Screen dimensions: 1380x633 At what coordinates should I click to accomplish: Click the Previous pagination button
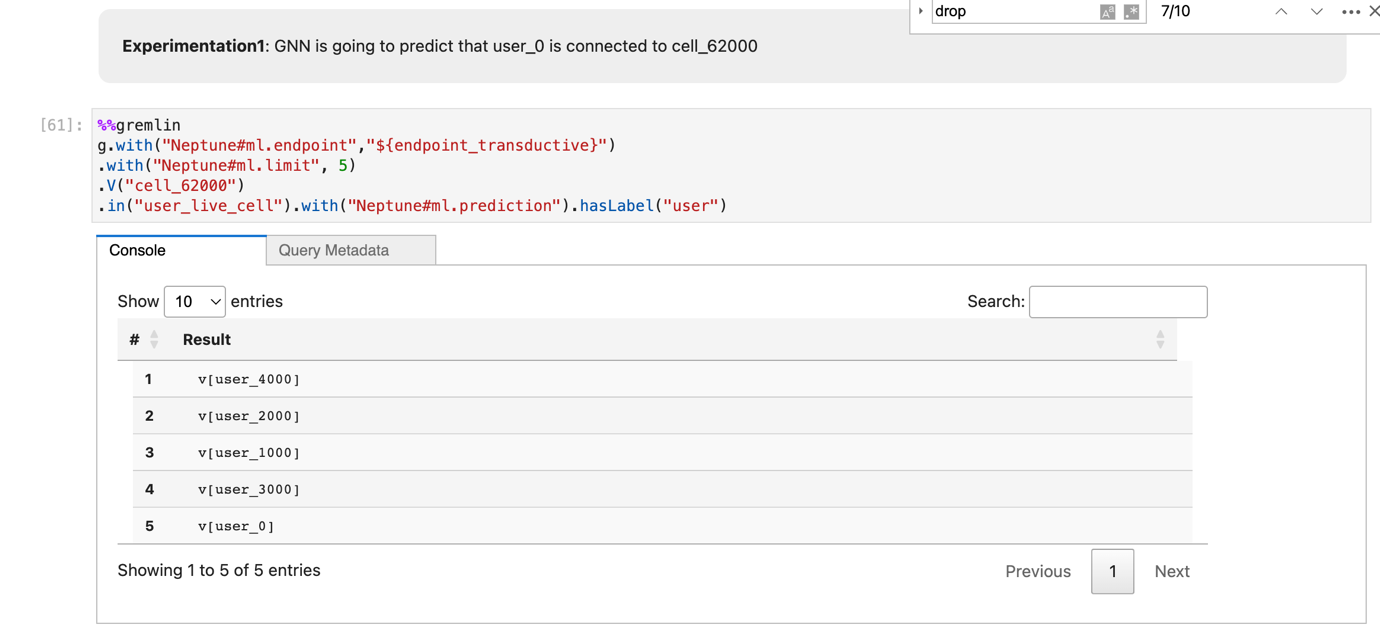pos(1037,571)
